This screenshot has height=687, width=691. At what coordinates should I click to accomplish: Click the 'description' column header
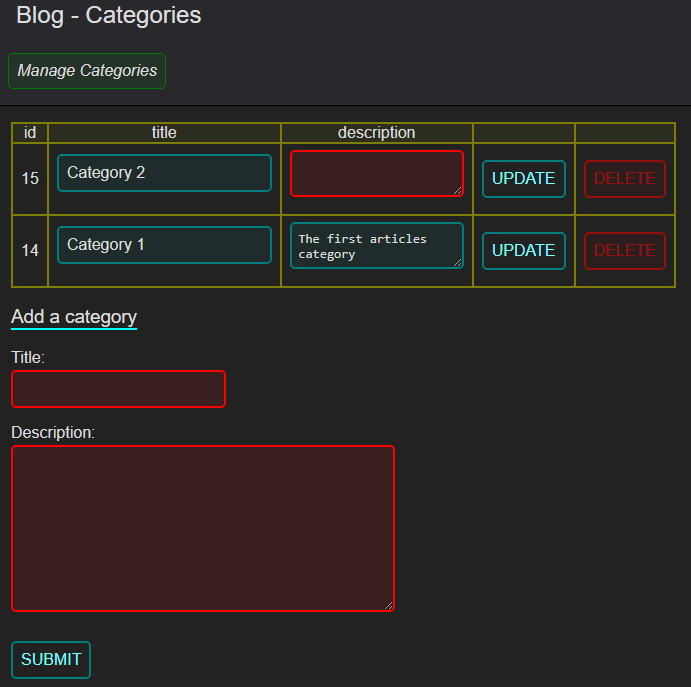[x=376, y=133]
